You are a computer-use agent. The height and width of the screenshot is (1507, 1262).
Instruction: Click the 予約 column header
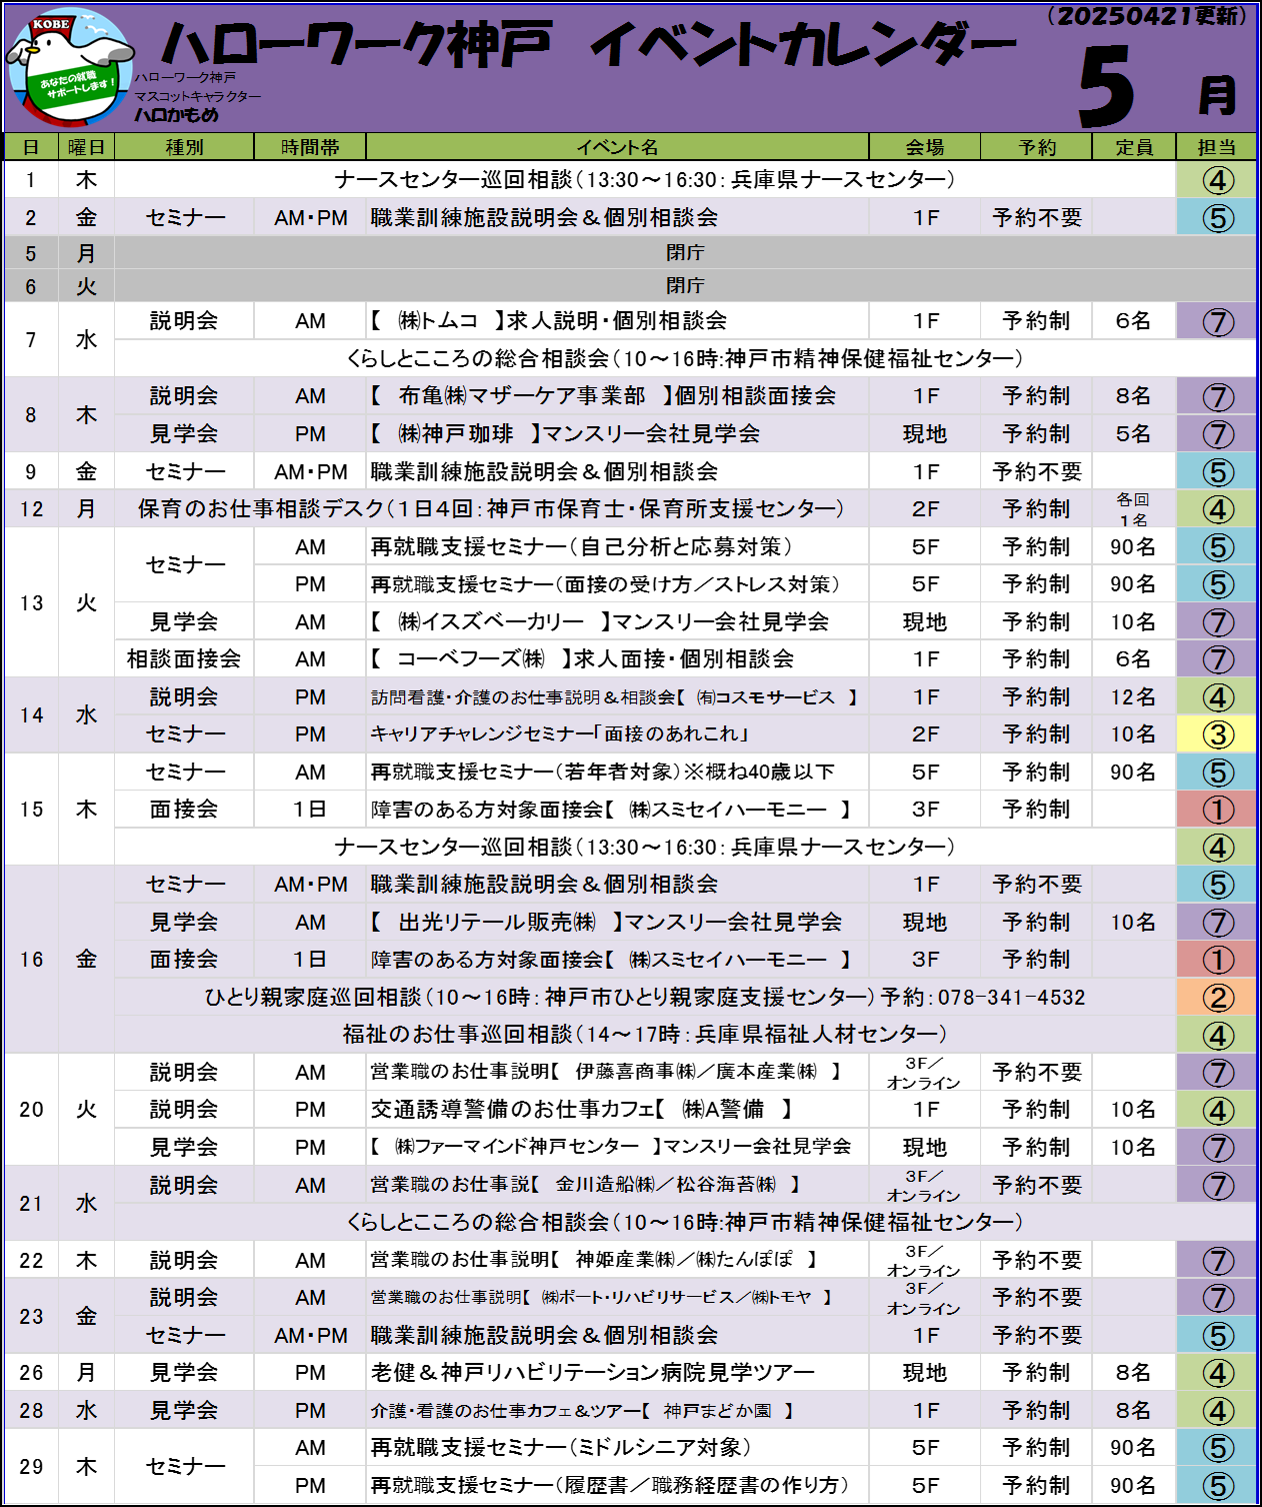(x=1037, y=147)
